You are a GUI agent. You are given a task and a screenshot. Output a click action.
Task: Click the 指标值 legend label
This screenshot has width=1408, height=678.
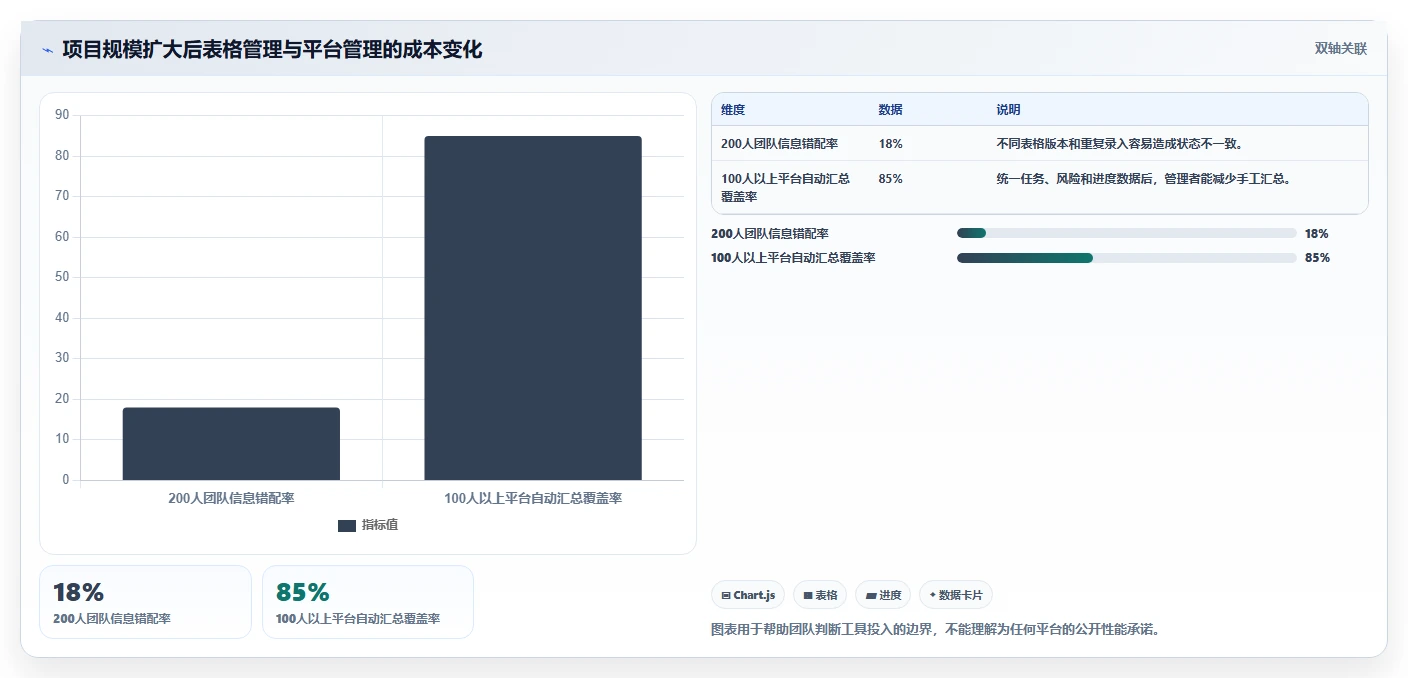pos(380,525)
